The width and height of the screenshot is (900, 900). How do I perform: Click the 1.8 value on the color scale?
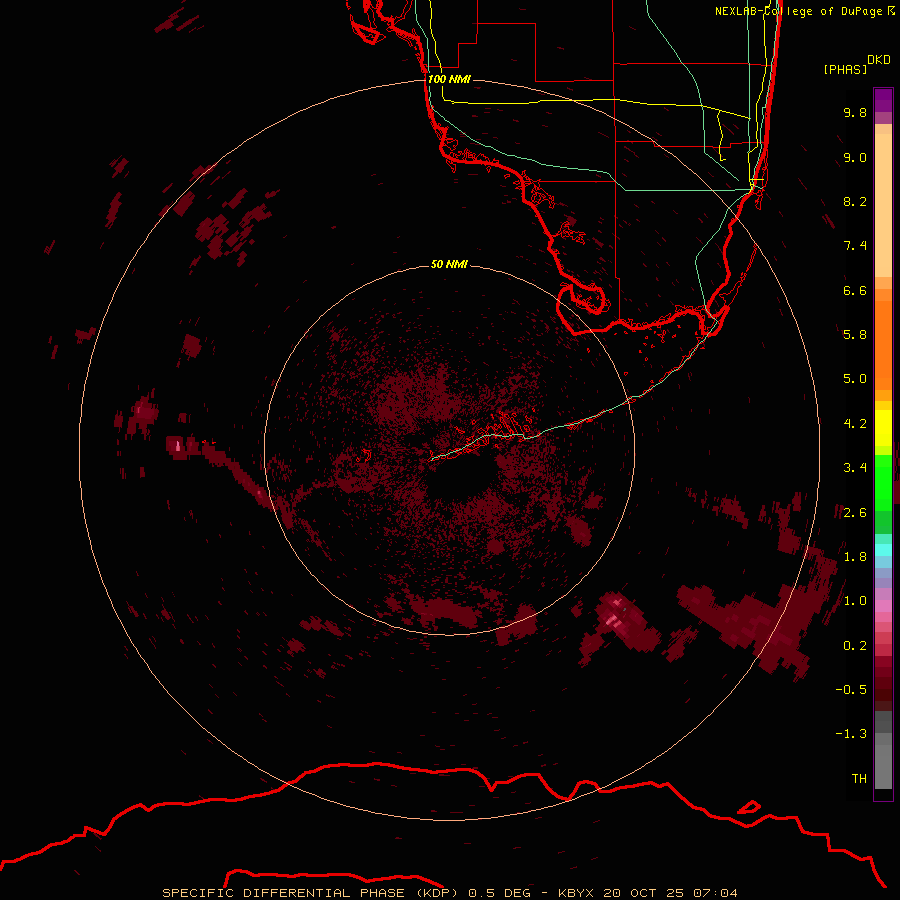[855, 557]
